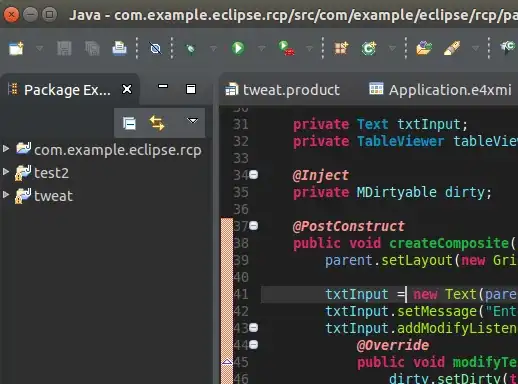518x384 pixels.
Task: Open the Run button dropdown arrow
Action: (262, 49)
